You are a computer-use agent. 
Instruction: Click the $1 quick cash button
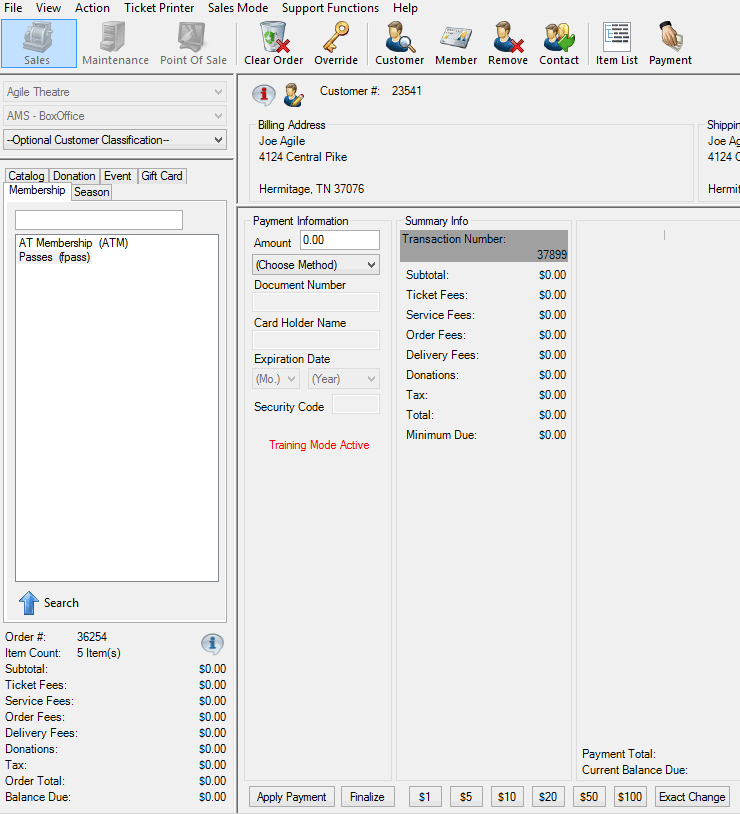[425, 797]
